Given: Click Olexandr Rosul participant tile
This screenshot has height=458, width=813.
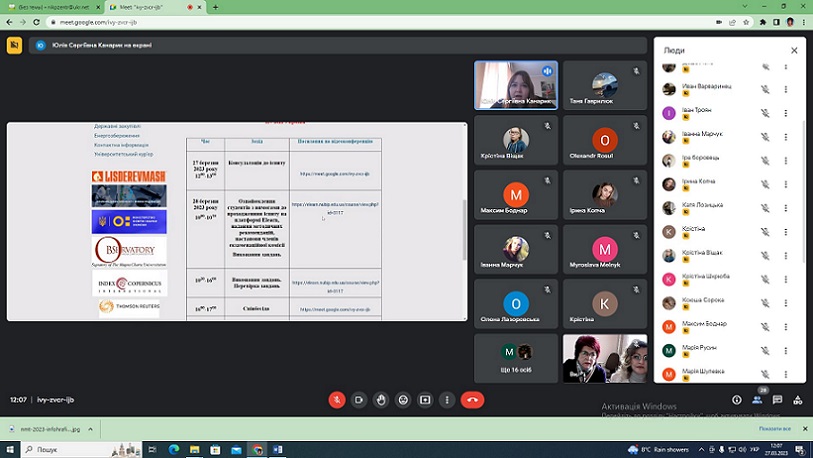Looking at the screenshot, I should (x=605, y=140).
